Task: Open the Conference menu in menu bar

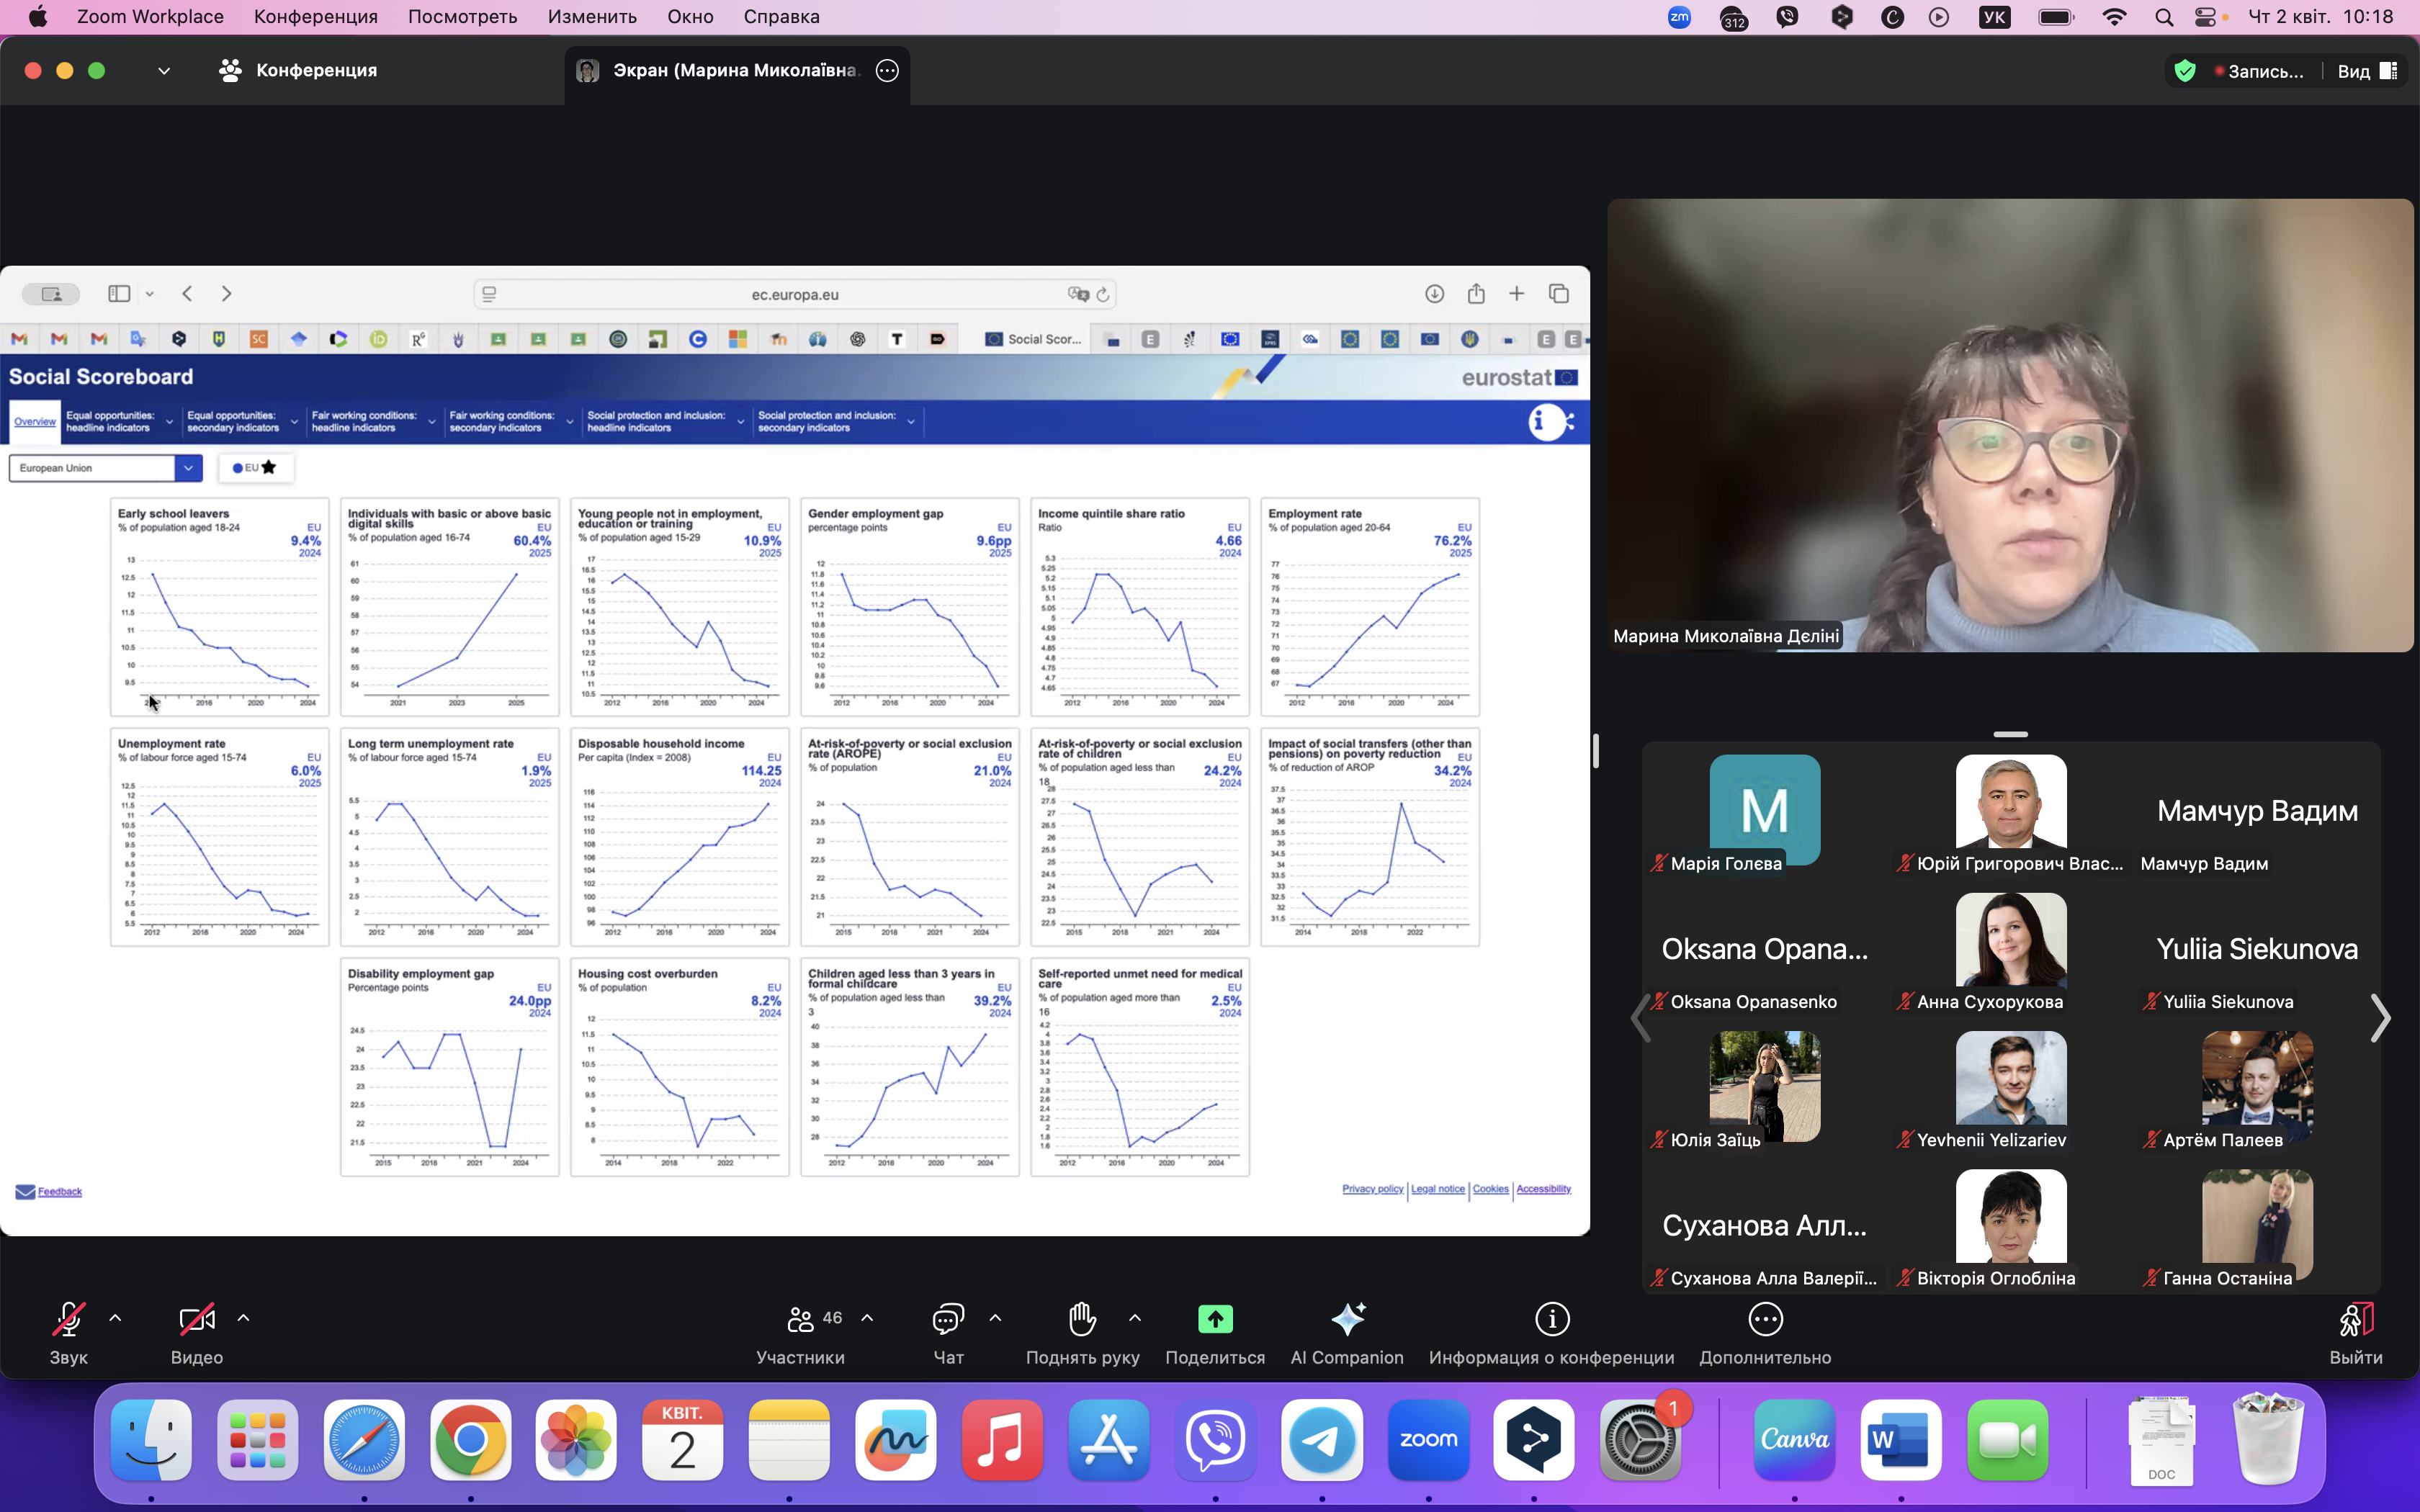Action: (315, 17)
